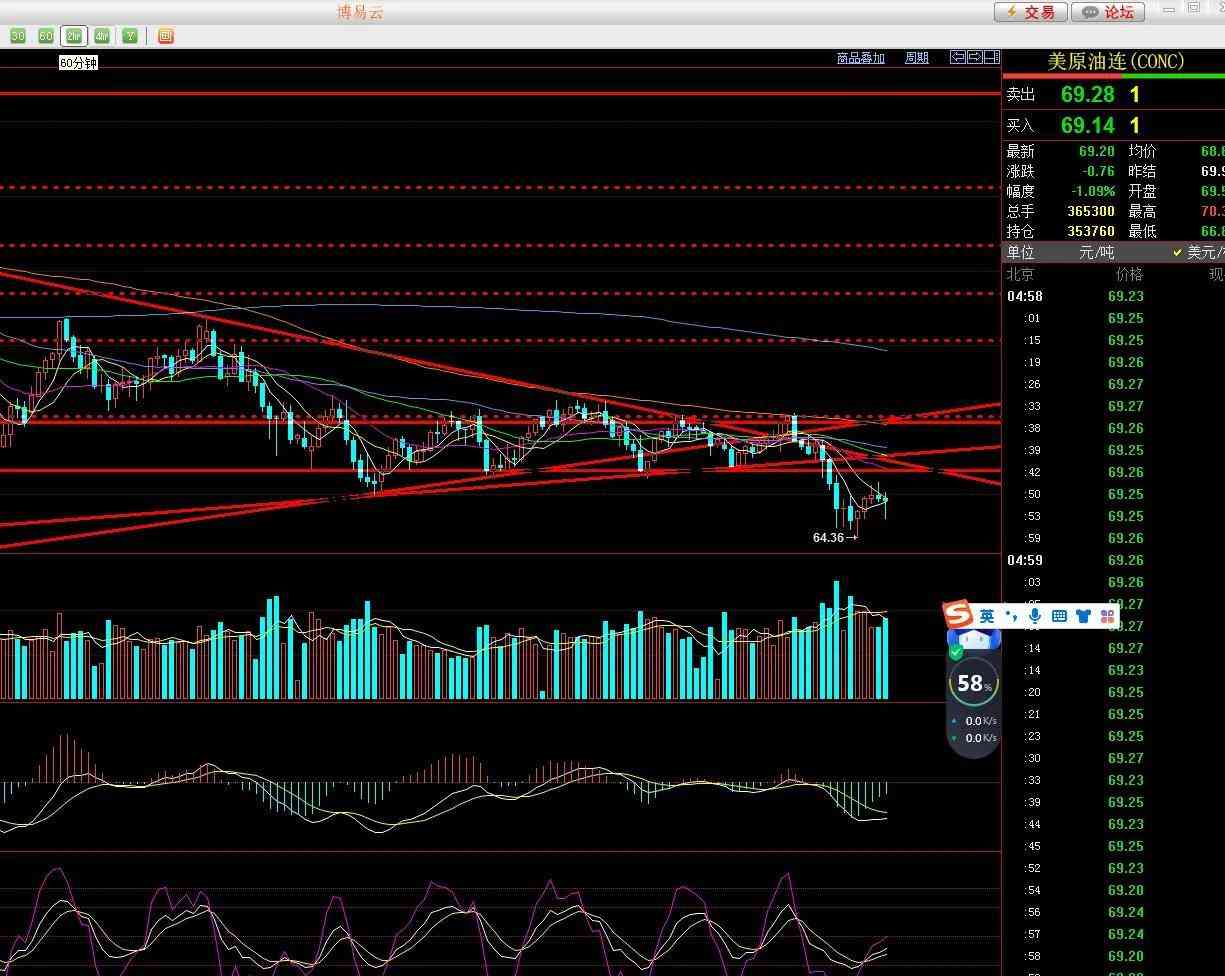Switch Sogou input language 英 mode
Screen dimensions: 1225x976
(987, 616)
